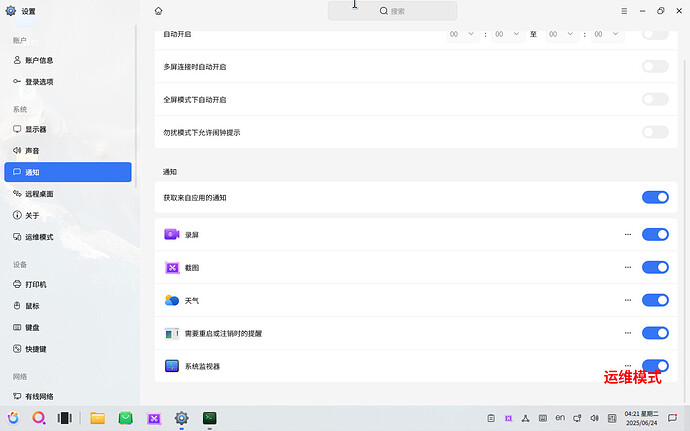This screenshot has width=690, height=431.
Task: Launch purple screenshot tool in taskbar
Action: 154,418
